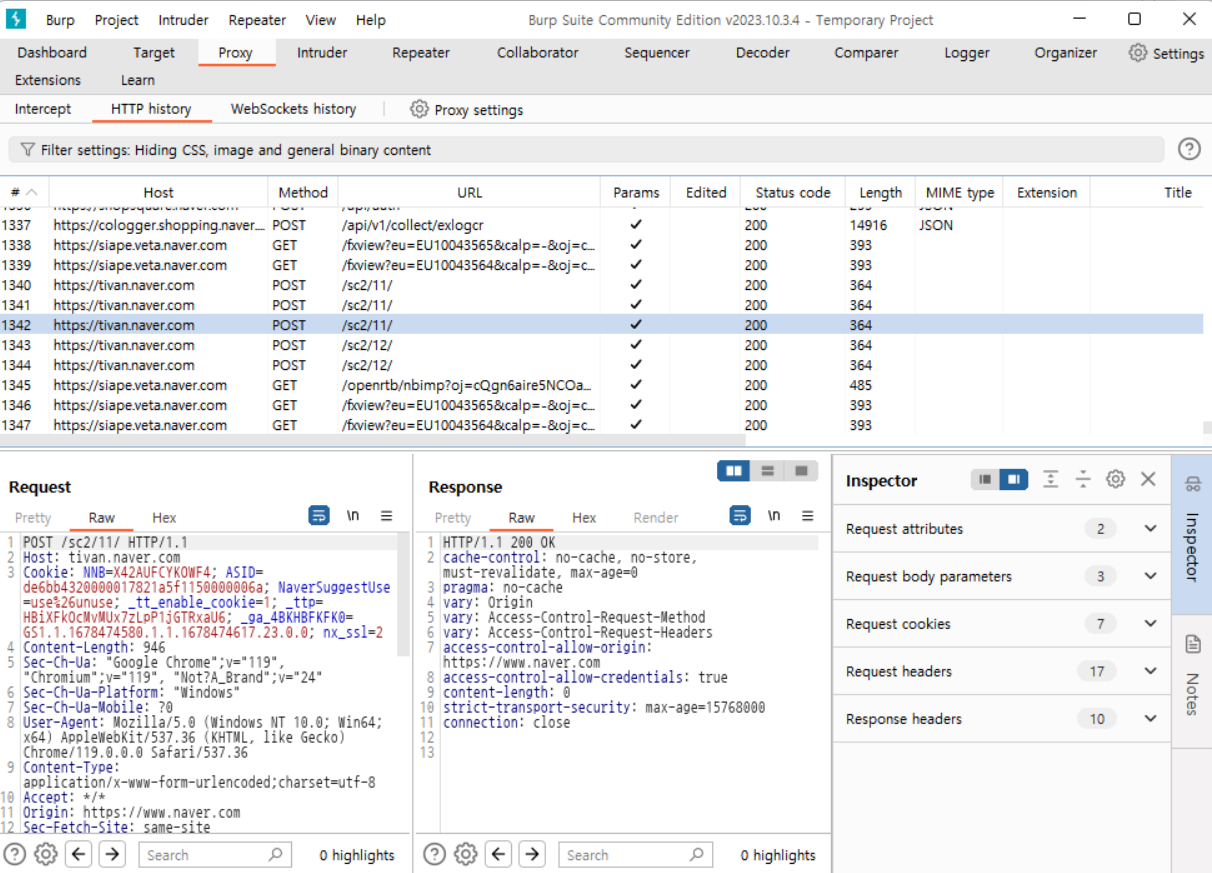Image resolution: width=1212 pixels, height=873 pixels.
Task: Expand Request attributes section
Action: [x=1150, y=529]
